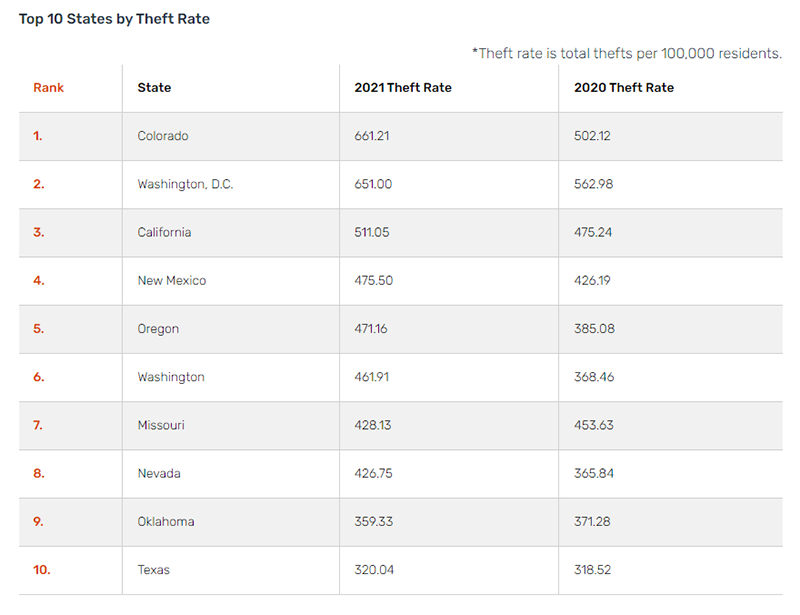Click the theft rate footnote text

[x=627, y=54]
